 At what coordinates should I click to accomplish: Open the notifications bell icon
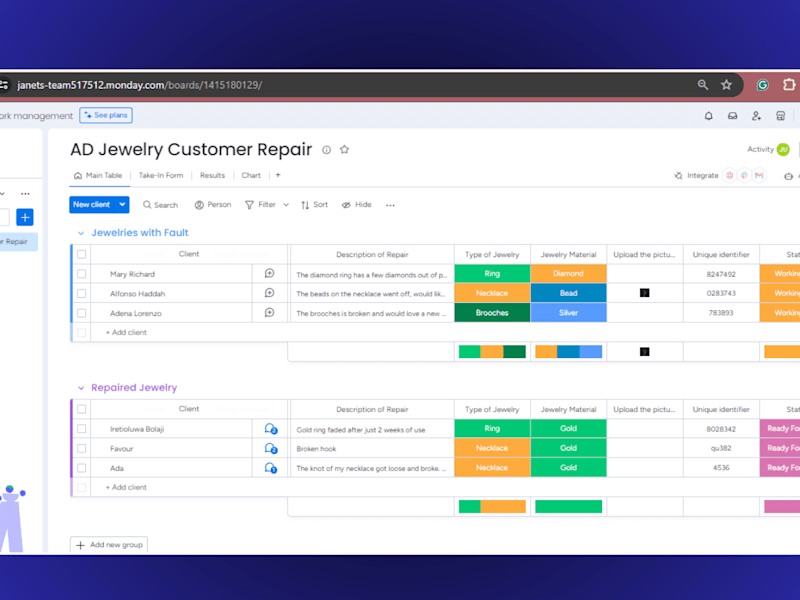tap(709, 116)
